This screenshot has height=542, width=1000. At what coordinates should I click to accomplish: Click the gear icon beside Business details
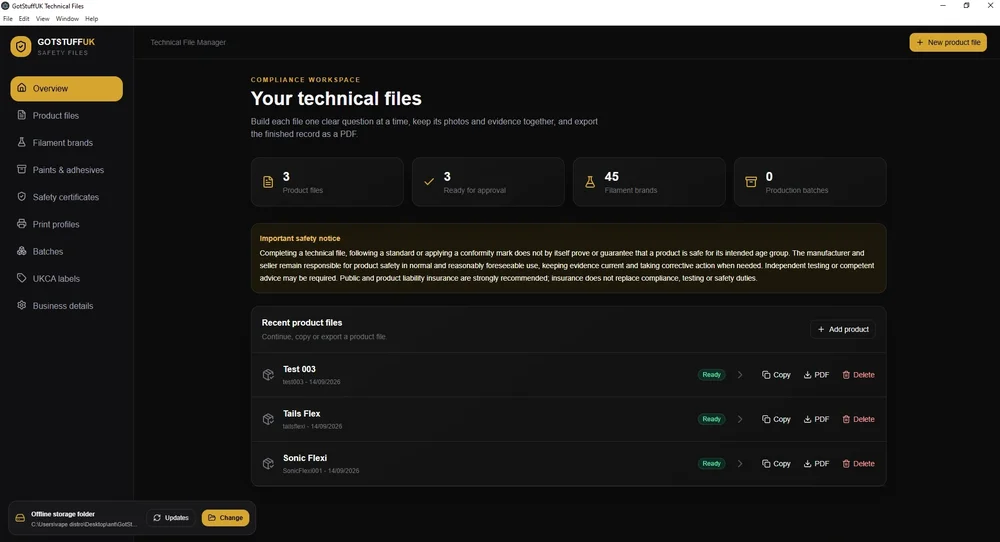(x=22, y=305)
